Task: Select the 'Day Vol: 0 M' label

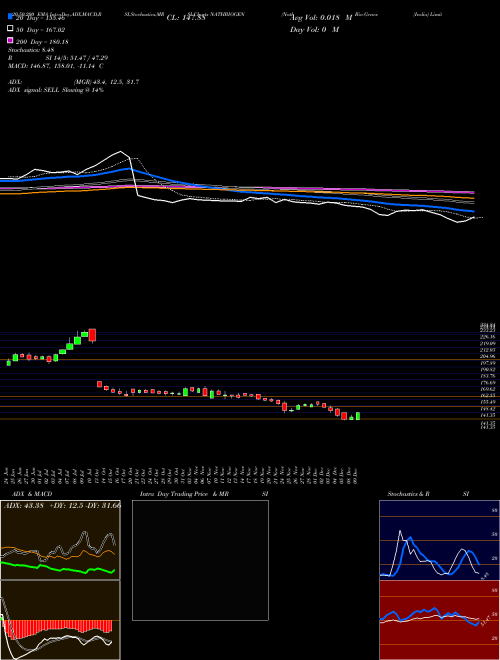Action: (314, 29)
